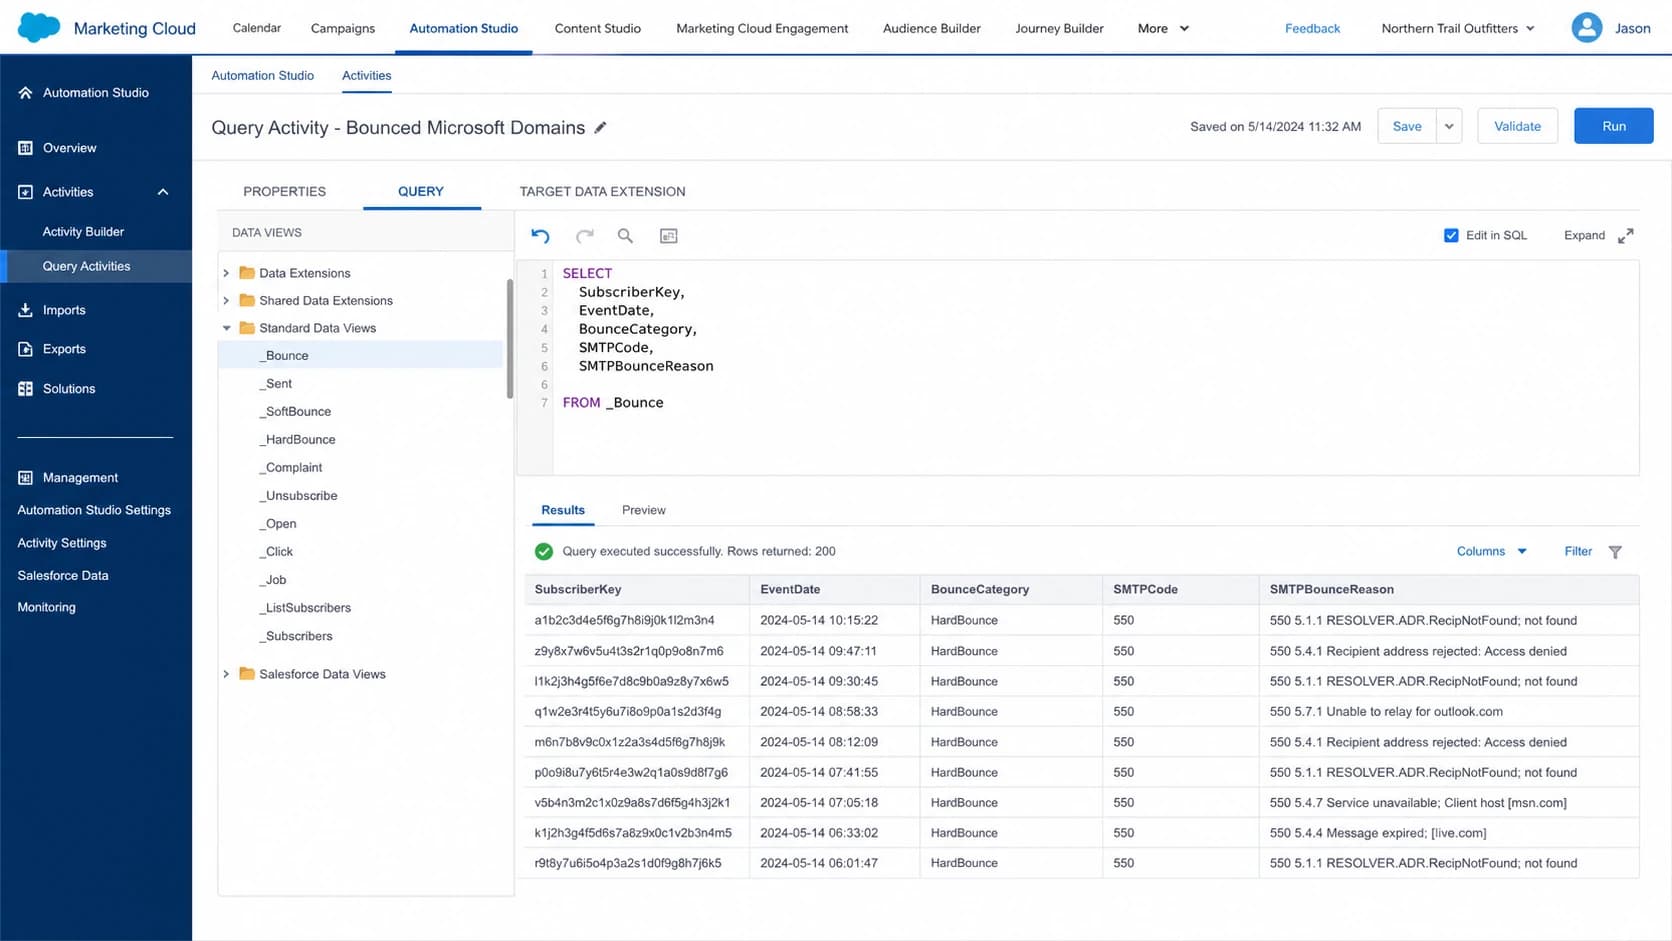Click the Save button

click(x=1407, y=126)
